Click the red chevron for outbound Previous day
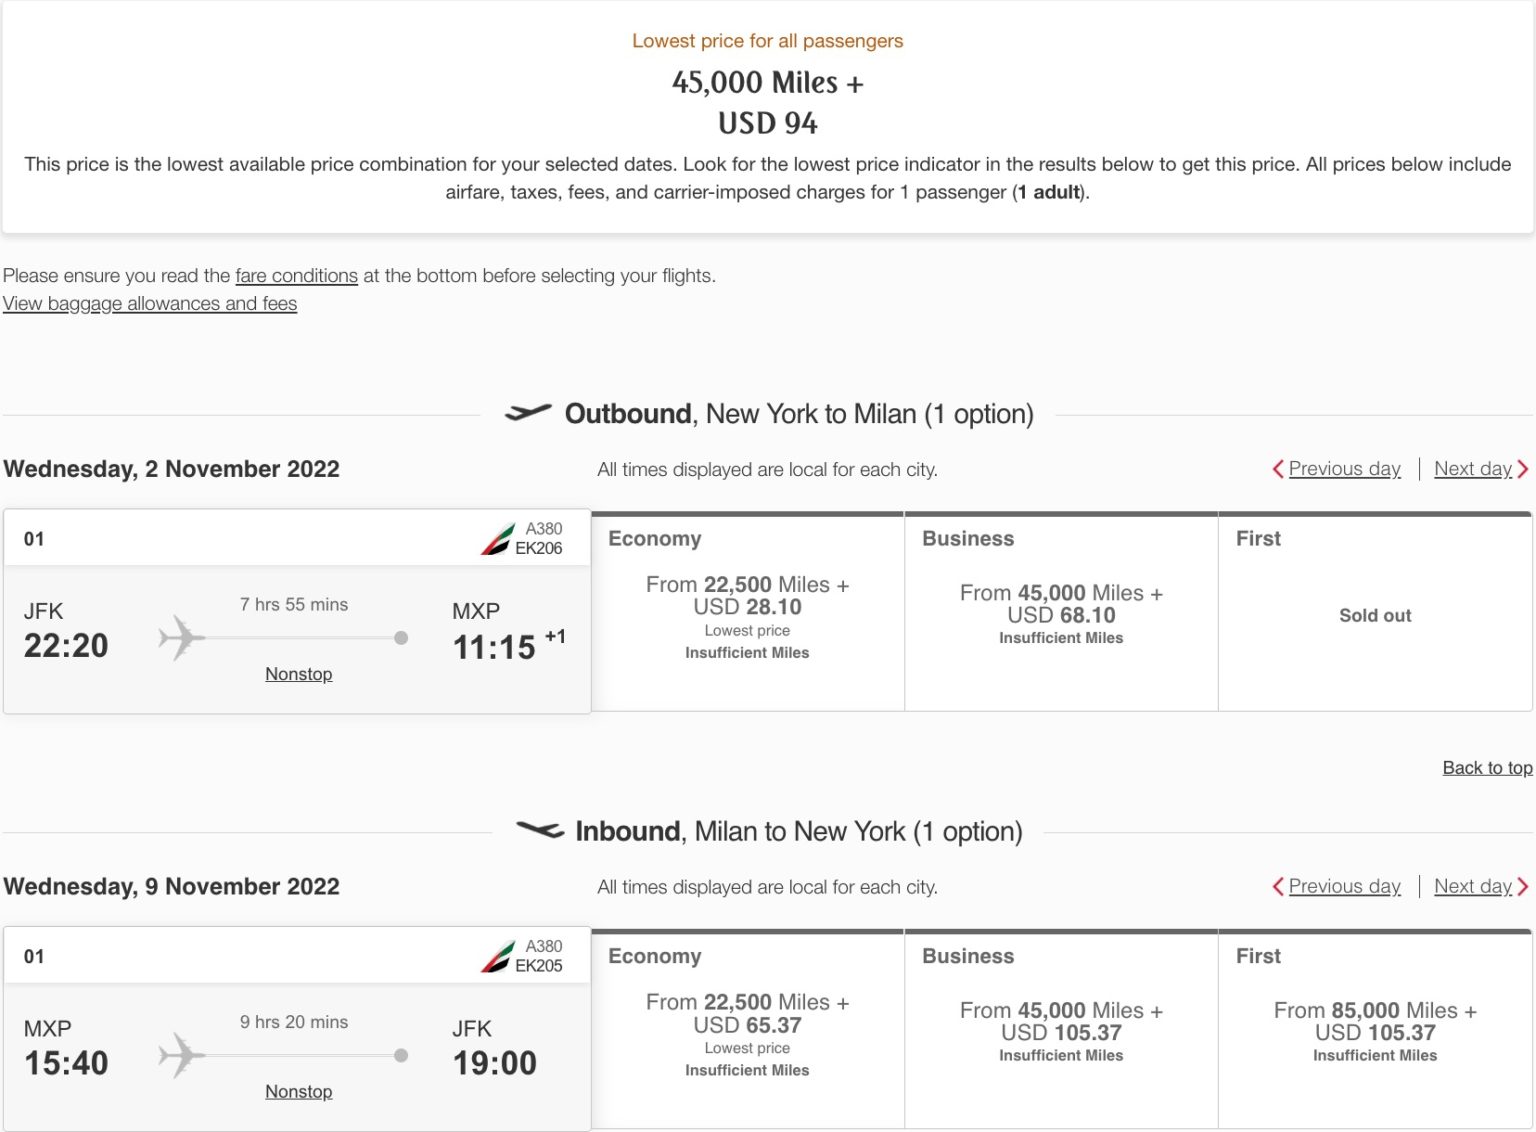 pyautogui.click(x=1278, y=469)
